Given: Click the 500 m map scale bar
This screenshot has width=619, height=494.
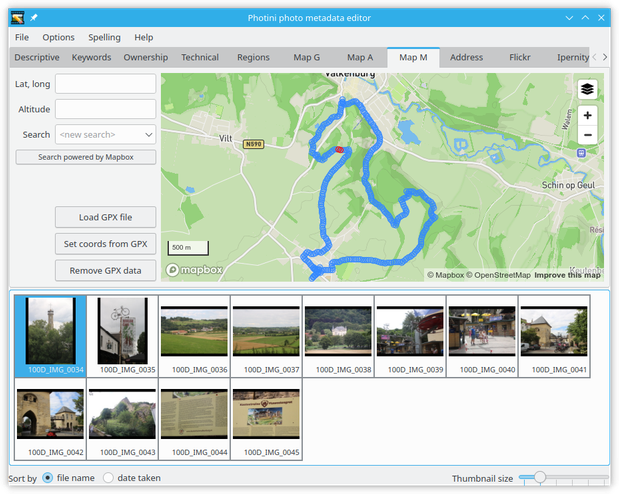Looking at the screenshot, I should click(188, 248).
